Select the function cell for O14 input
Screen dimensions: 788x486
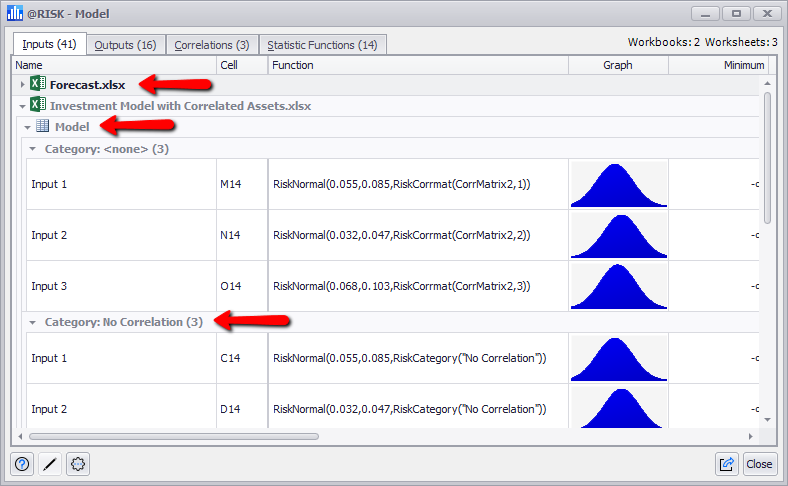coord(417,286)
